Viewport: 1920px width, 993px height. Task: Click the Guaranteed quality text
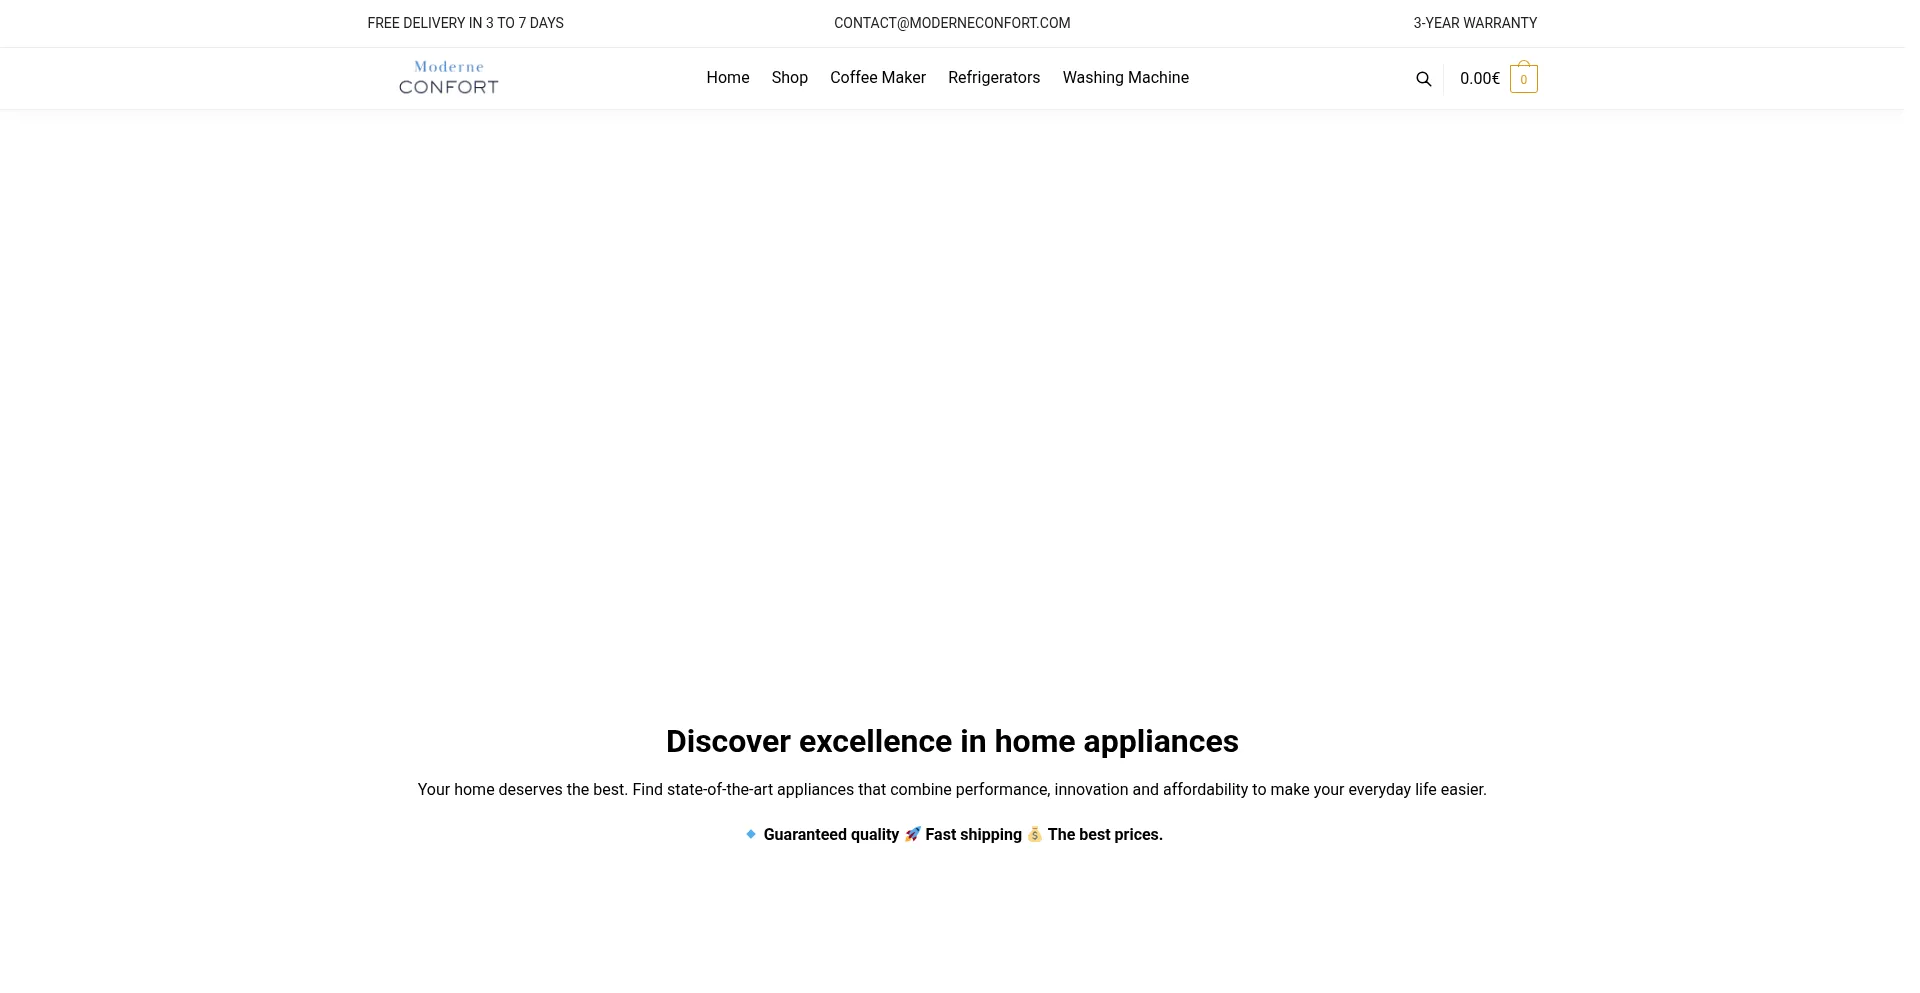coord(830,835)
